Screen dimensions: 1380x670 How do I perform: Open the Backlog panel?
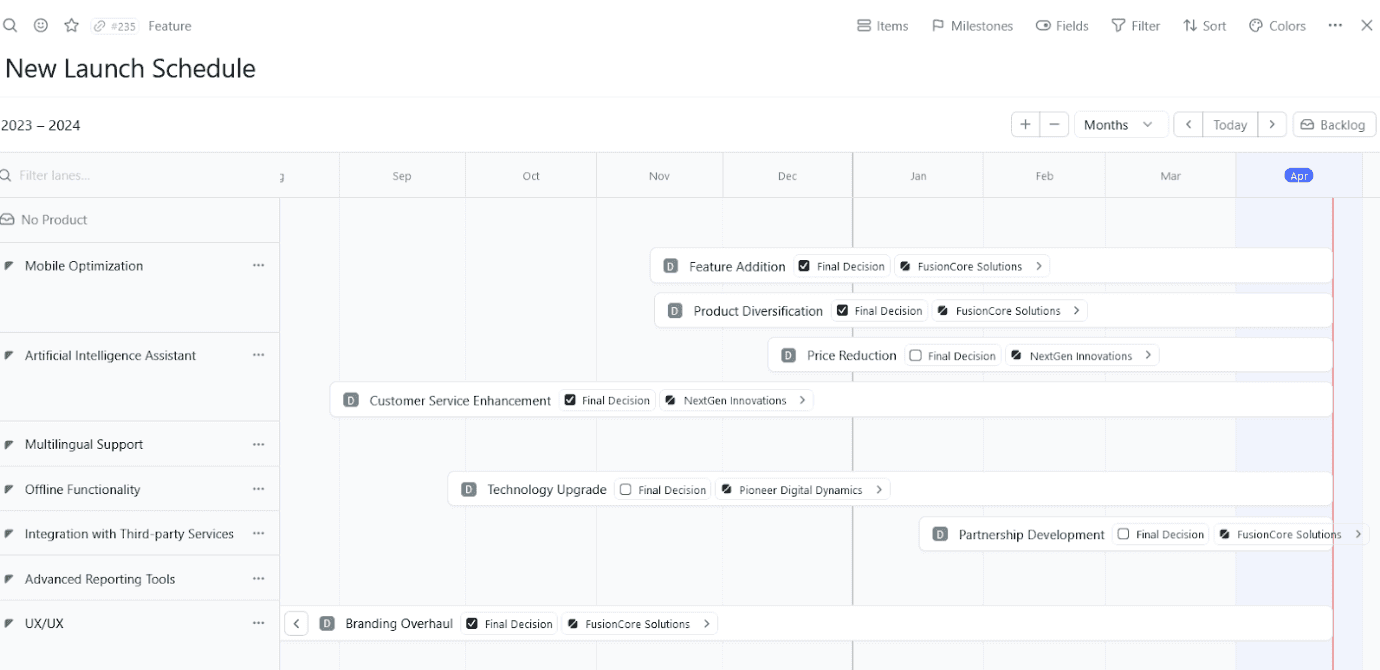pos(1333,125)
